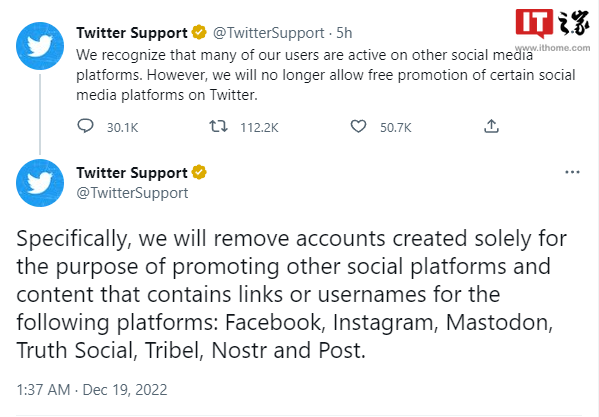
Task: Click the reply speech bubble icon
Action: click(85, 126)
